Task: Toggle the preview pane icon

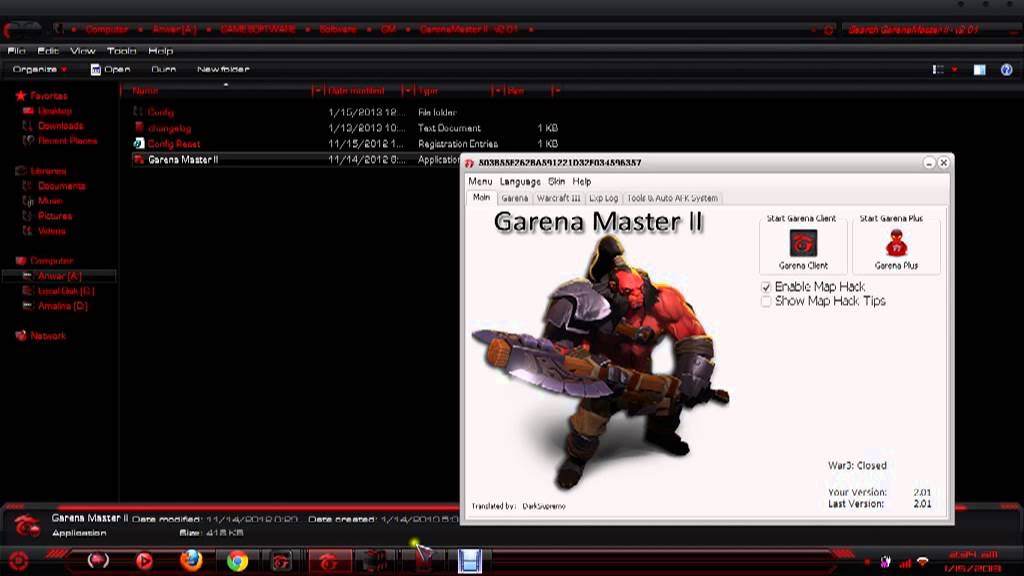Action: tap(980, 70)
